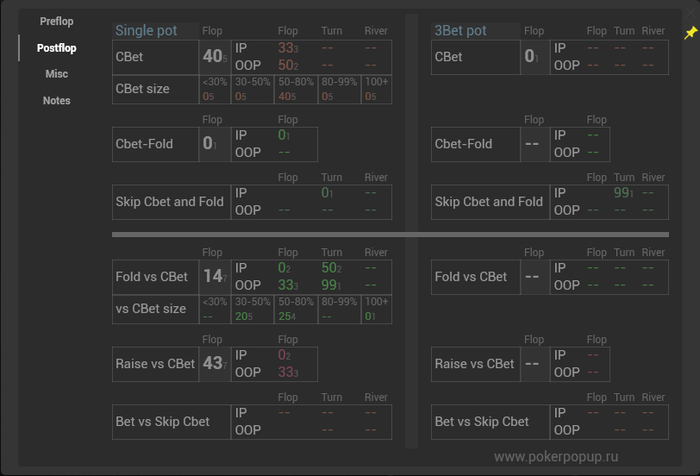The image size is (700, 476).
Task: Switch to the Preflop tab
Action: click(x=57, y=21)
